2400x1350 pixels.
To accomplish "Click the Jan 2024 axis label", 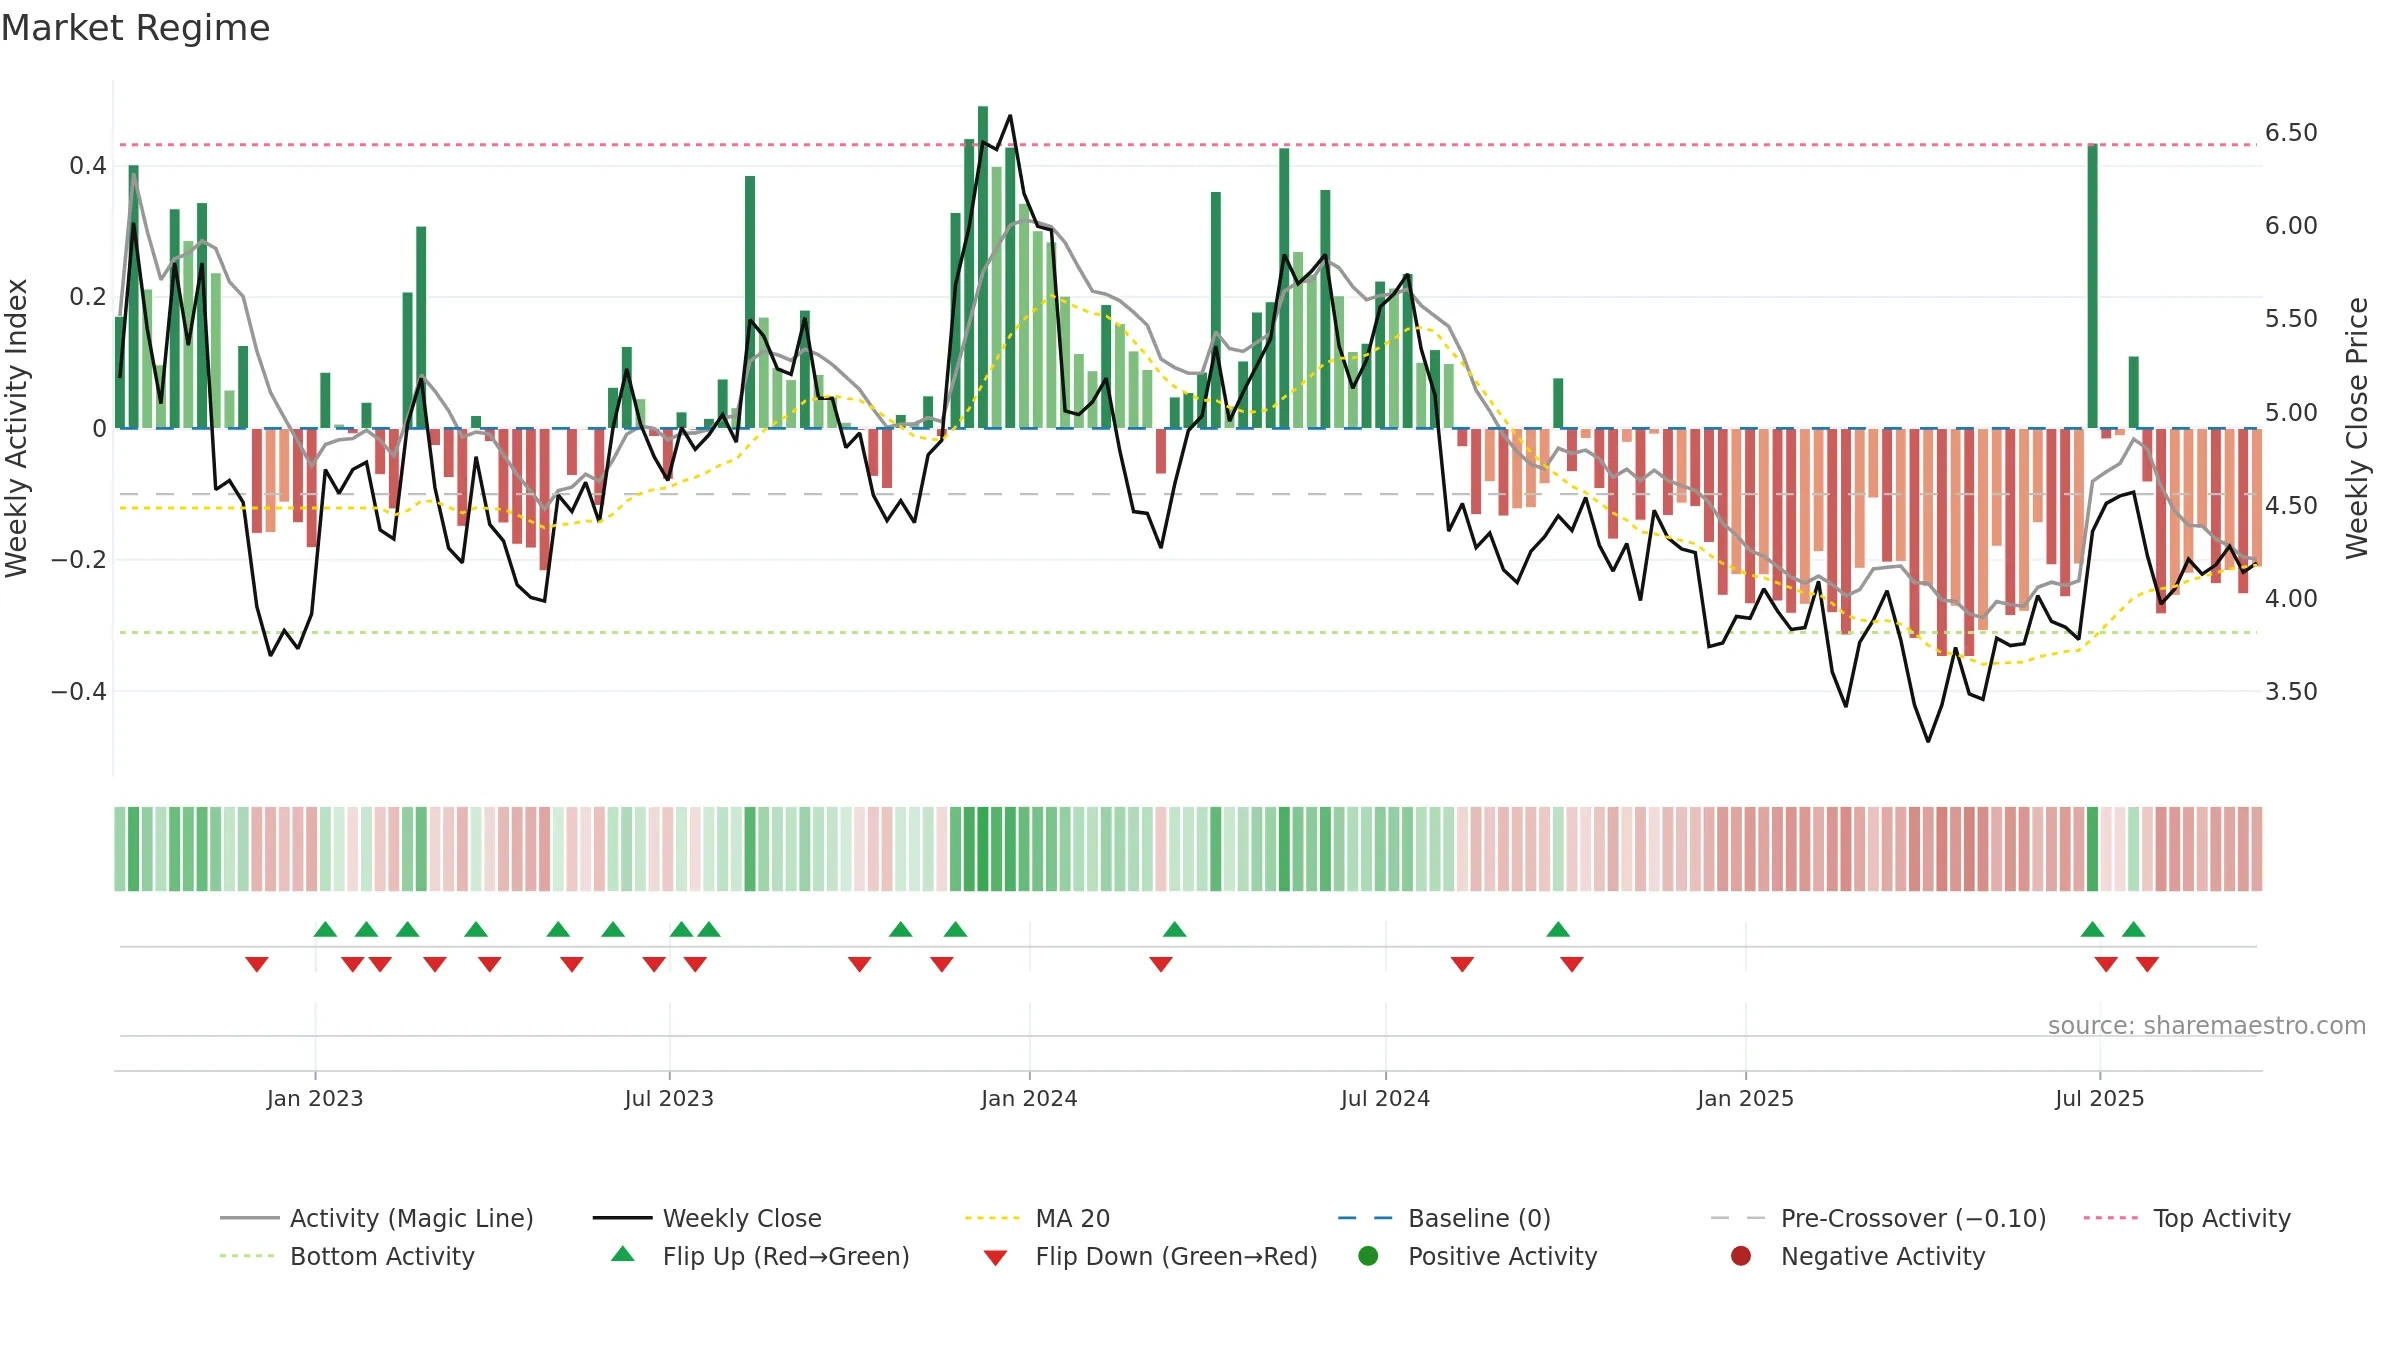I will click(x=1029, y=1098).
